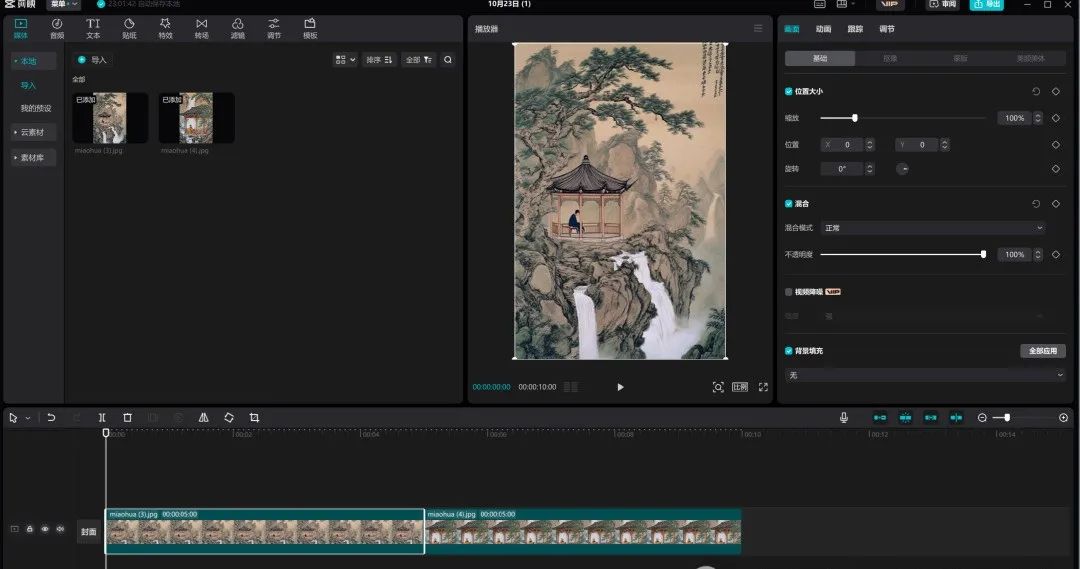Screen dimensions: 1080x569
Task: Open the grid view layout dropdown
Action: pyautogui.click(x=345, y=60)
